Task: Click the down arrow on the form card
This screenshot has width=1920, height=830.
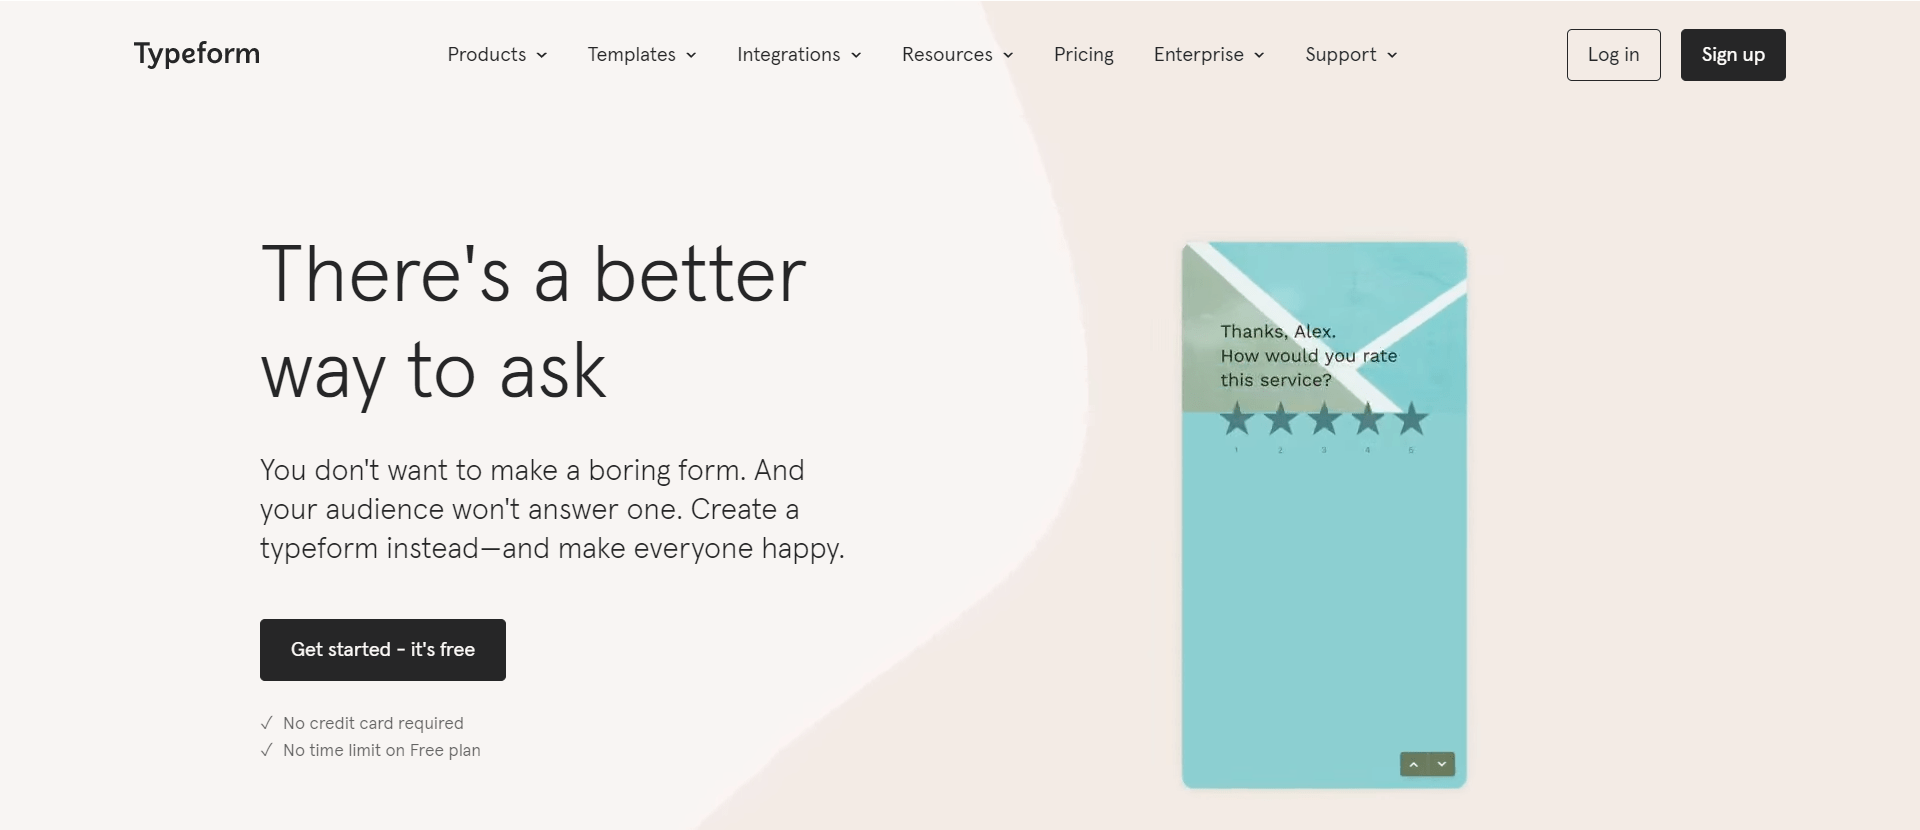Action: [x=1440, y=763]
